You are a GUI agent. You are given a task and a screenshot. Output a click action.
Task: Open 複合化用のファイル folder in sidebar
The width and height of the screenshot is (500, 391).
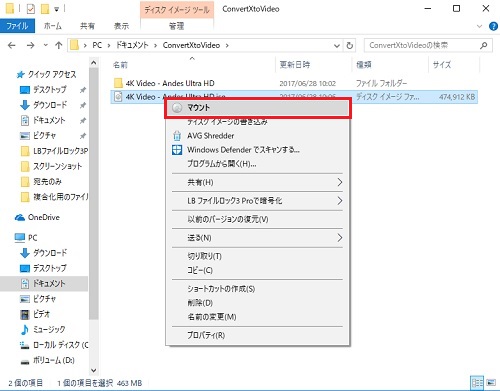pos(60,197)
